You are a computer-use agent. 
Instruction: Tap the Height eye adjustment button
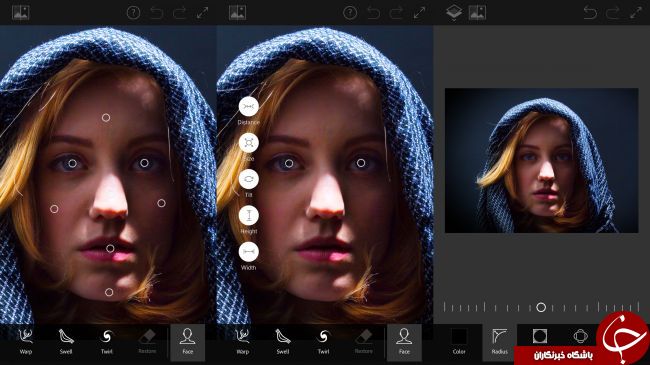click(249, 215)
